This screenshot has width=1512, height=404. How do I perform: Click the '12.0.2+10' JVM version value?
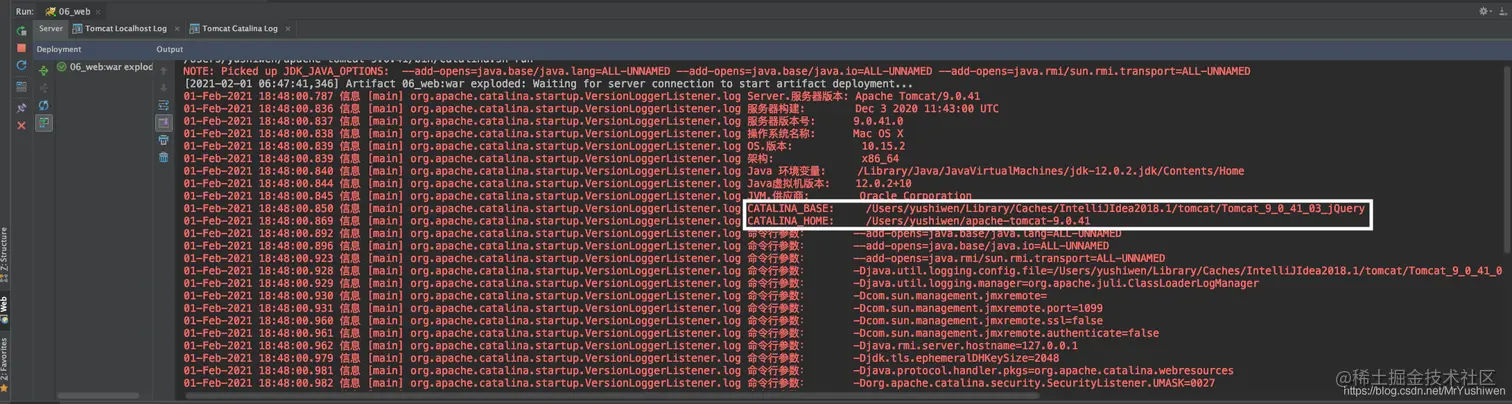[884, 183]
